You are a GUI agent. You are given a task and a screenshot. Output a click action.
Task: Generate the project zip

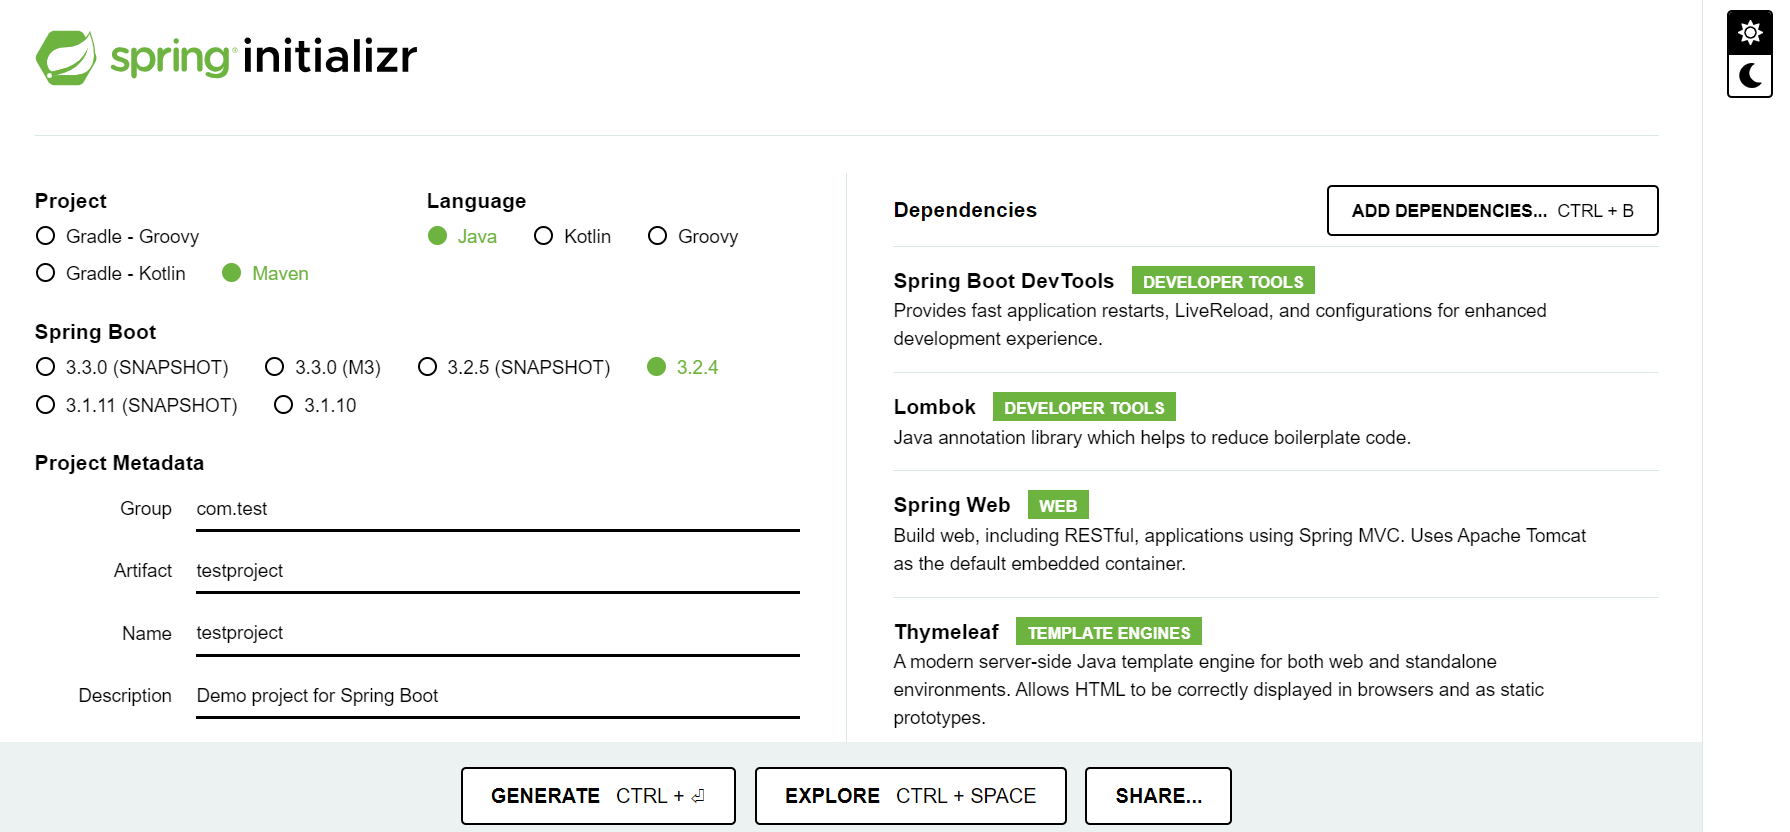[598, 796]
